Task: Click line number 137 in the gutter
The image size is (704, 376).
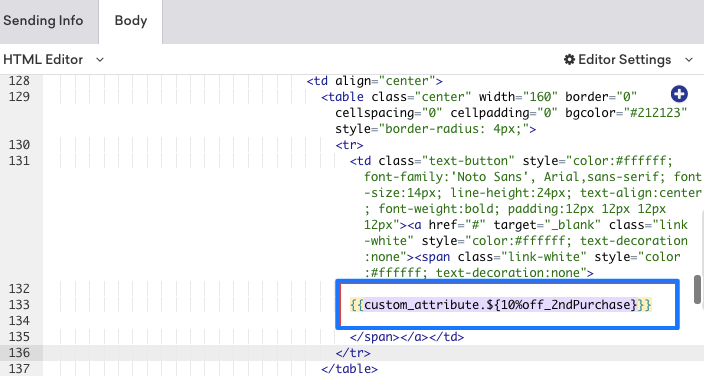Action: coord(19,369)
